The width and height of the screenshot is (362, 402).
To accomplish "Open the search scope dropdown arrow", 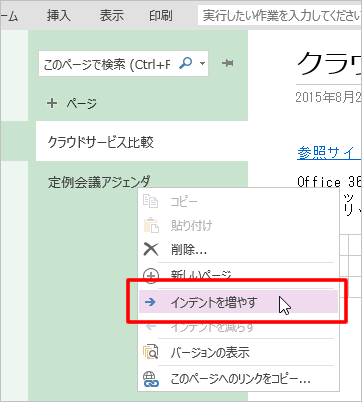I will [202, 63].
